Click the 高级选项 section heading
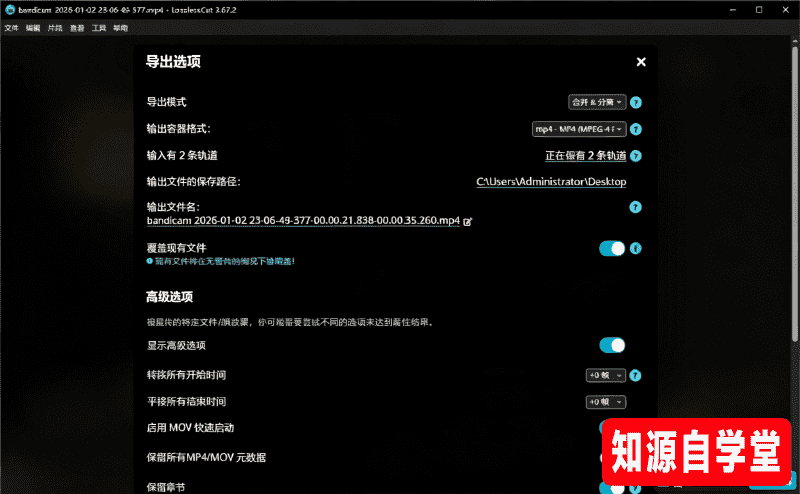The image size is (800, 494). [x=169, y=297]
